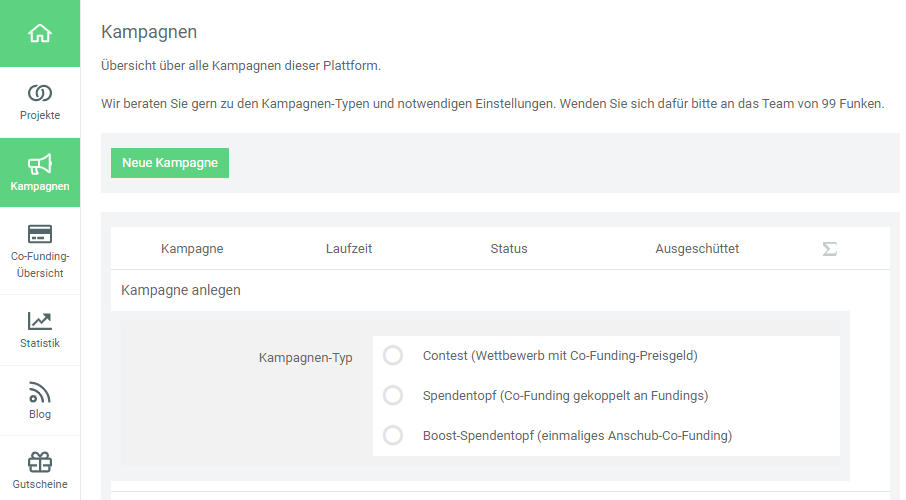Click the Contest (Wettbewerb mit Co-Funding-Preisgeld) label
Viewport: 906px width, 500px height.
coord(560,355)
